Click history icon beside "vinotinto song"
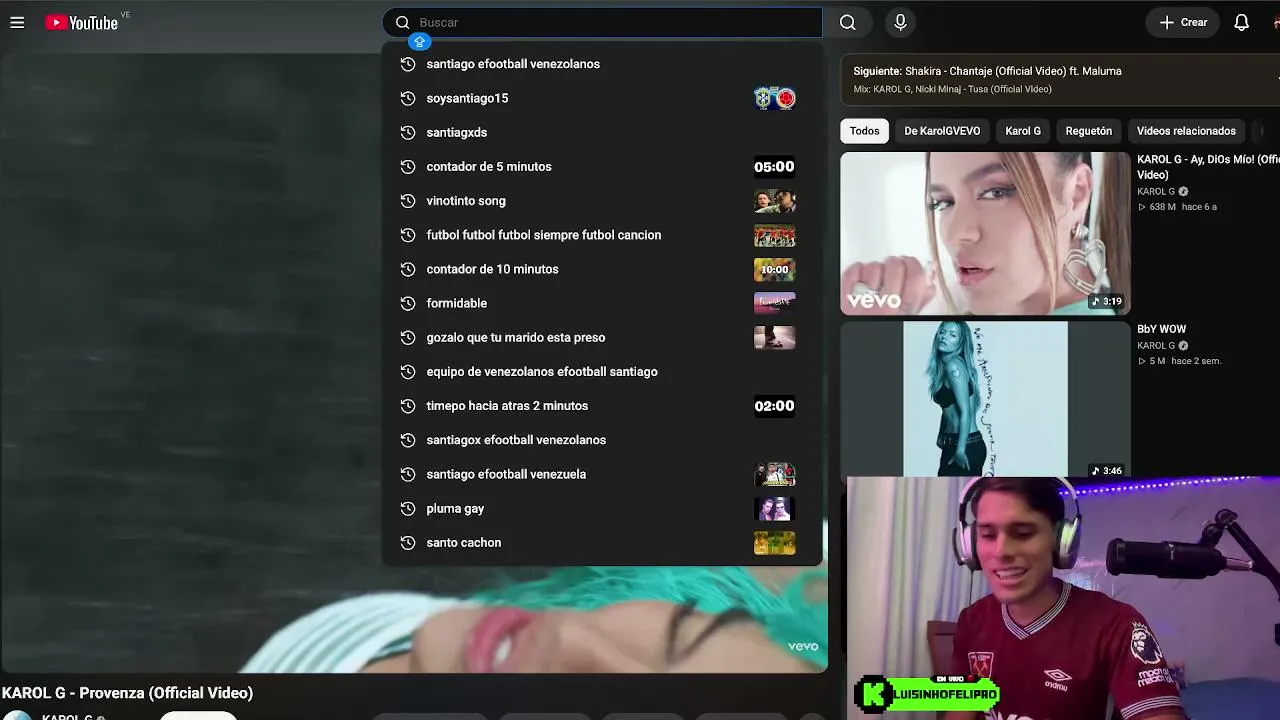 407,201
